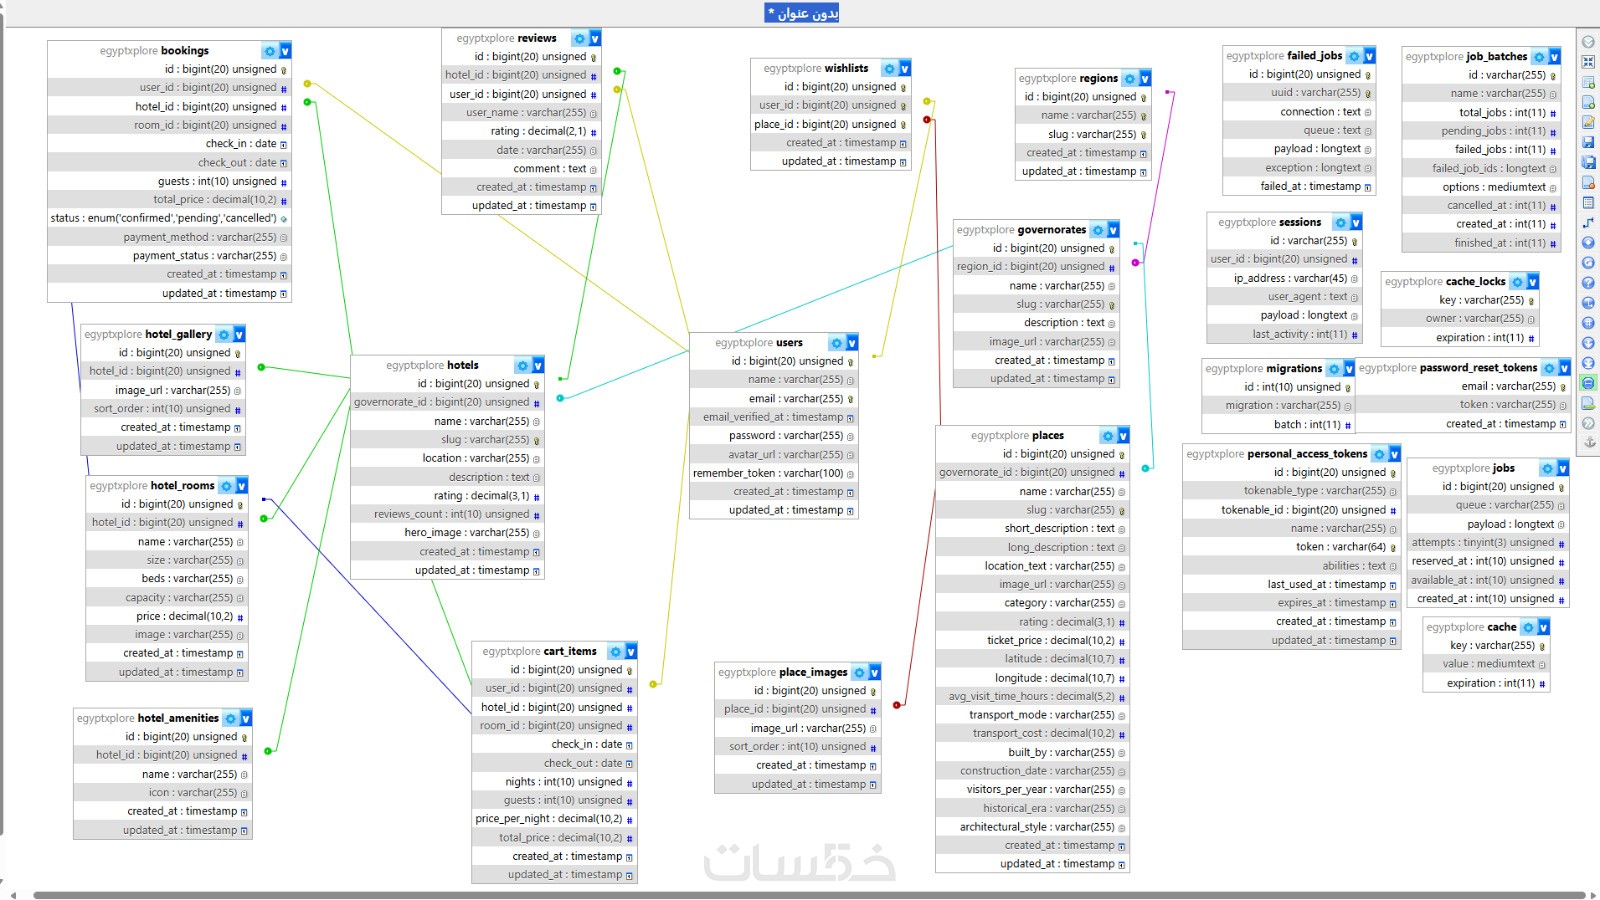Collapse the jobs table with its V button

[x=1563, y=468]
